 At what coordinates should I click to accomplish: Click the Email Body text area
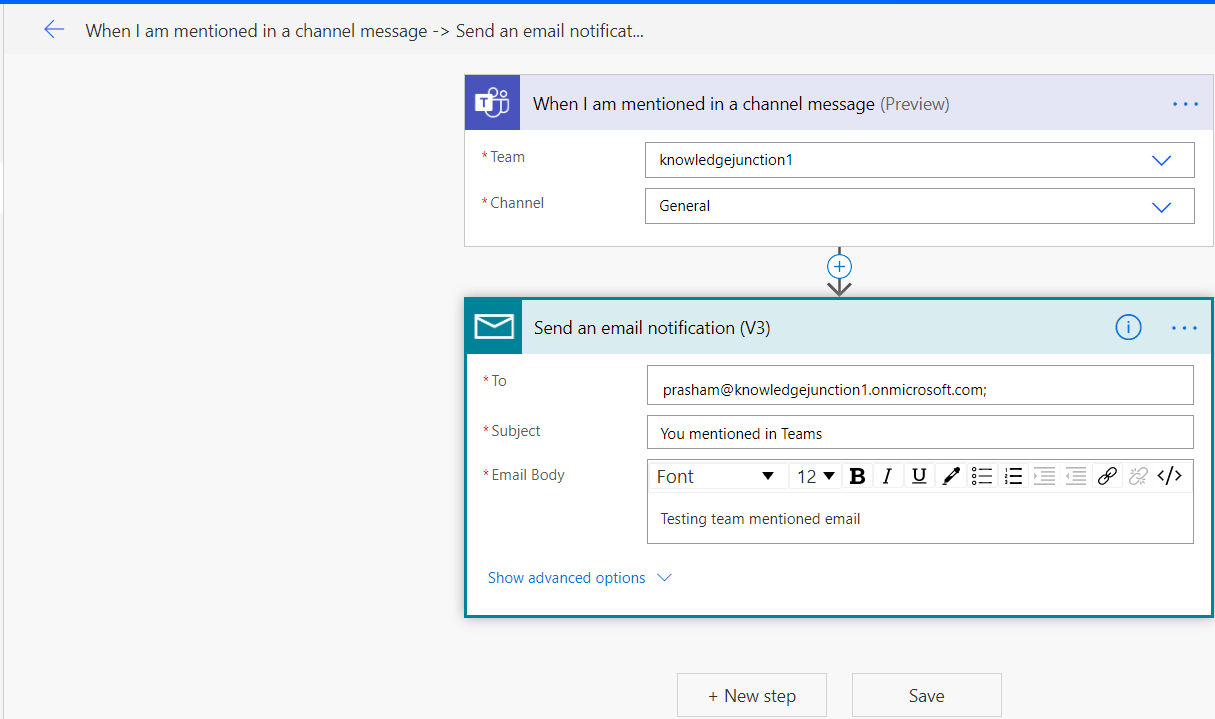(920, 518)
